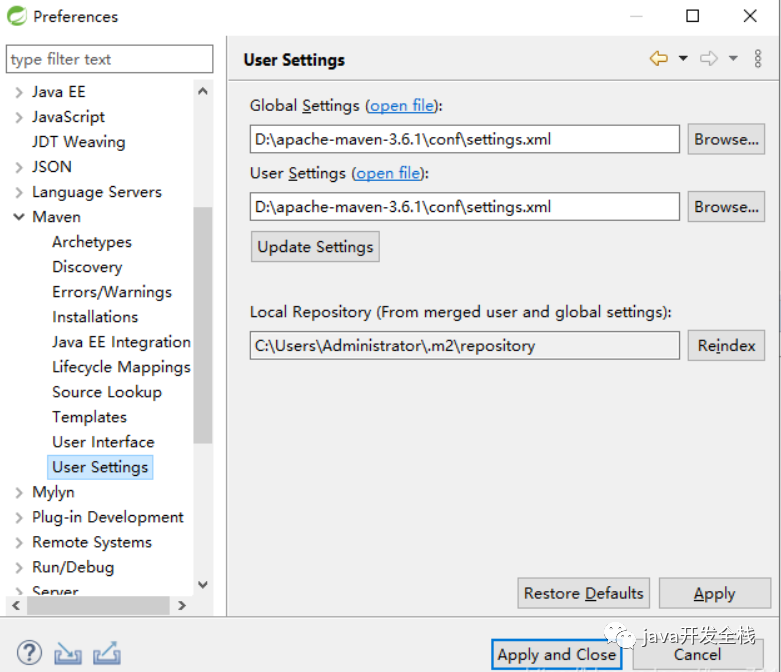Click the back navigation arrow icon
The image size is (781, 672).
[658, 59]
